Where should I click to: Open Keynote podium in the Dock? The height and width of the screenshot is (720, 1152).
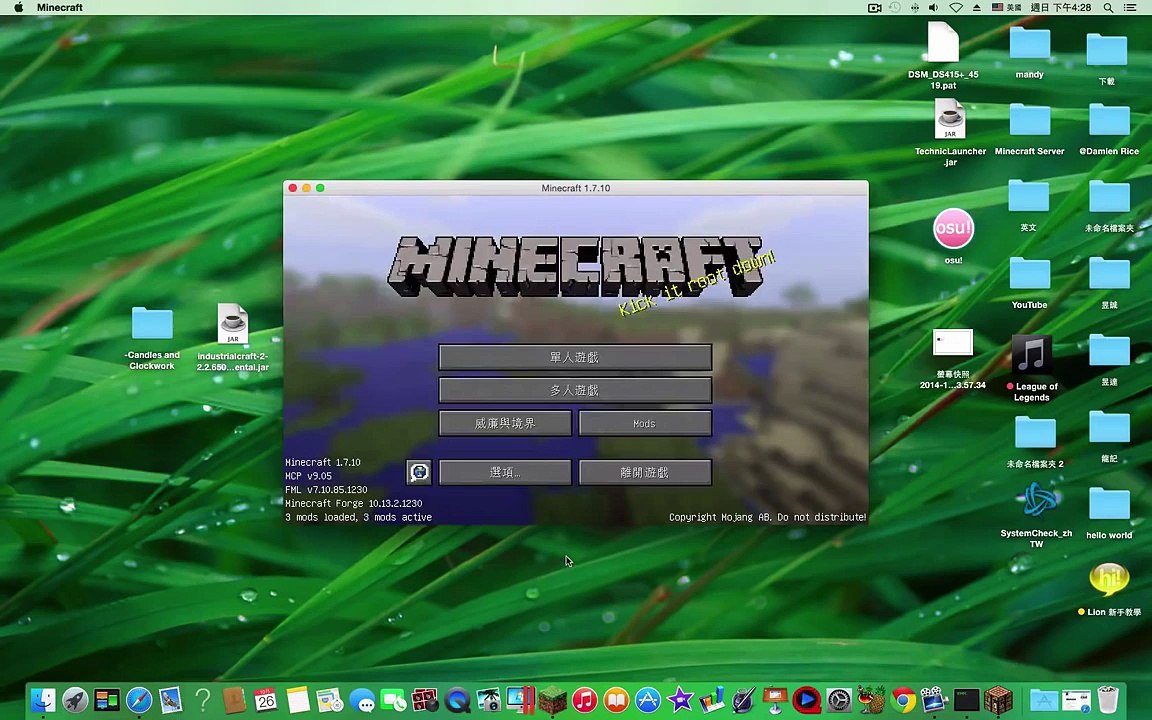click(x=774, y=699)
